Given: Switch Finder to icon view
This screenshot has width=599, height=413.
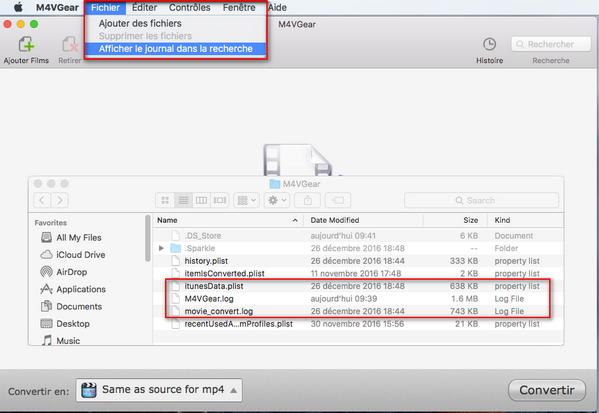Looking at the screenshot, I should (165, 200).
